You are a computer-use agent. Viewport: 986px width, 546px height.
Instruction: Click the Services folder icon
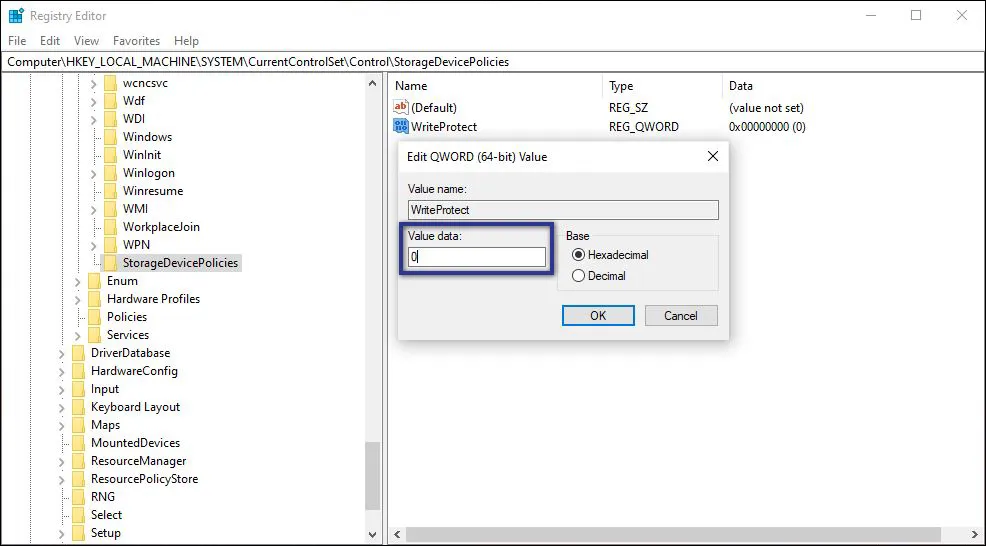pos(94,335)
